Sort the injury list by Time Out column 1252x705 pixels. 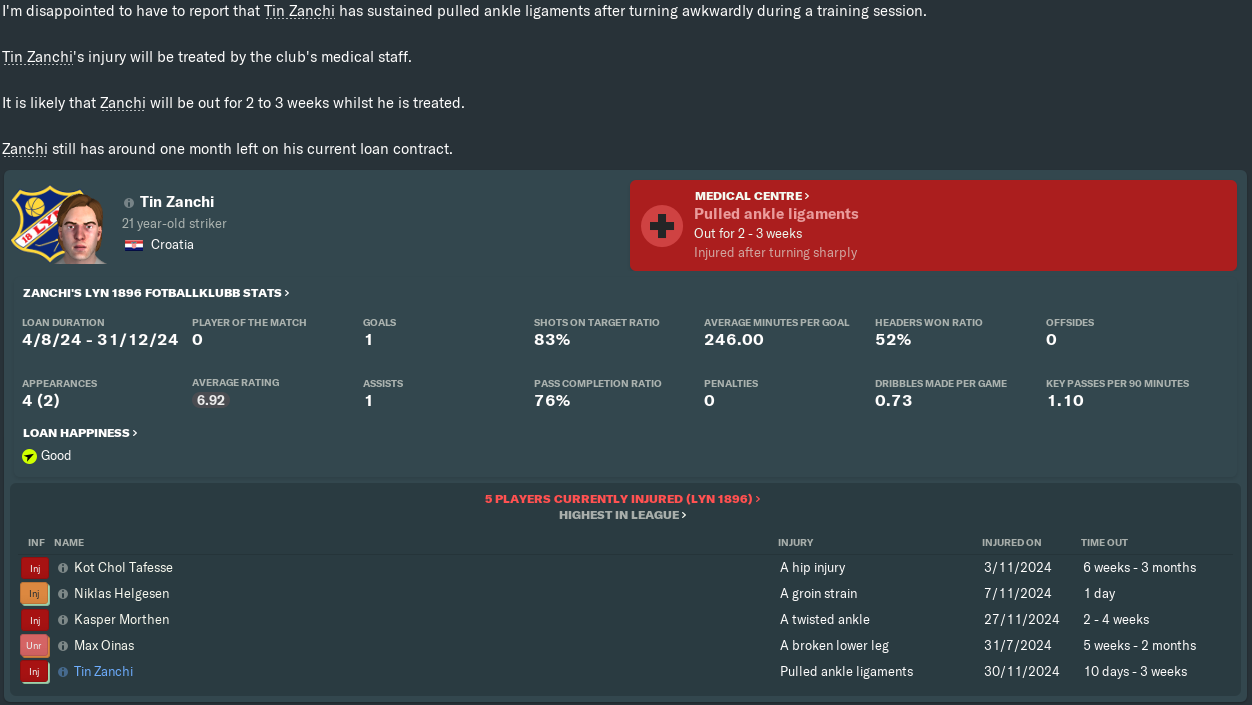click(1104, 543)
